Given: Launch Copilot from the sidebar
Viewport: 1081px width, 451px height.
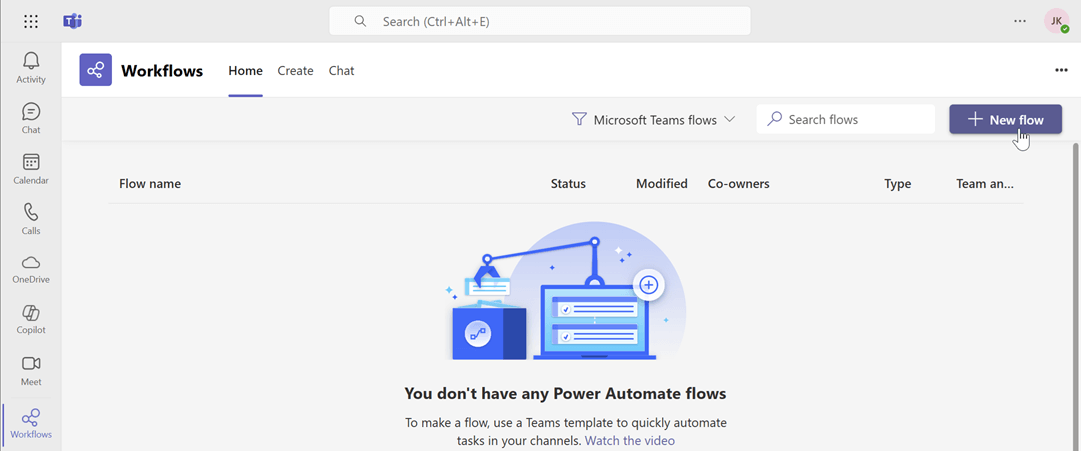Looking at the screenshot, I should 31,319.
